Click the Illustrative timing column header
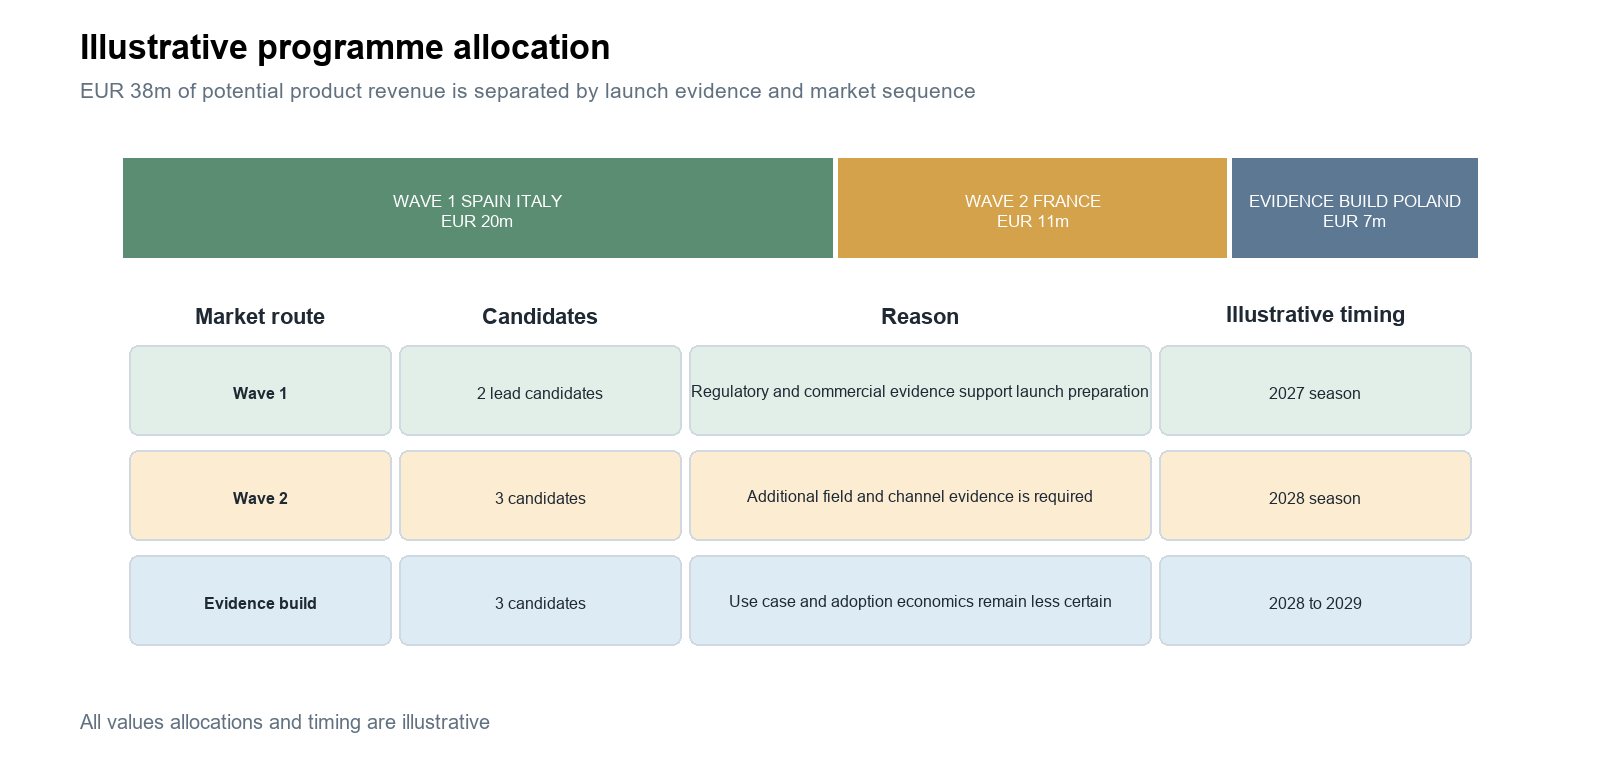The height and width of the screenshot is (760, 1600). [1315, 315]
